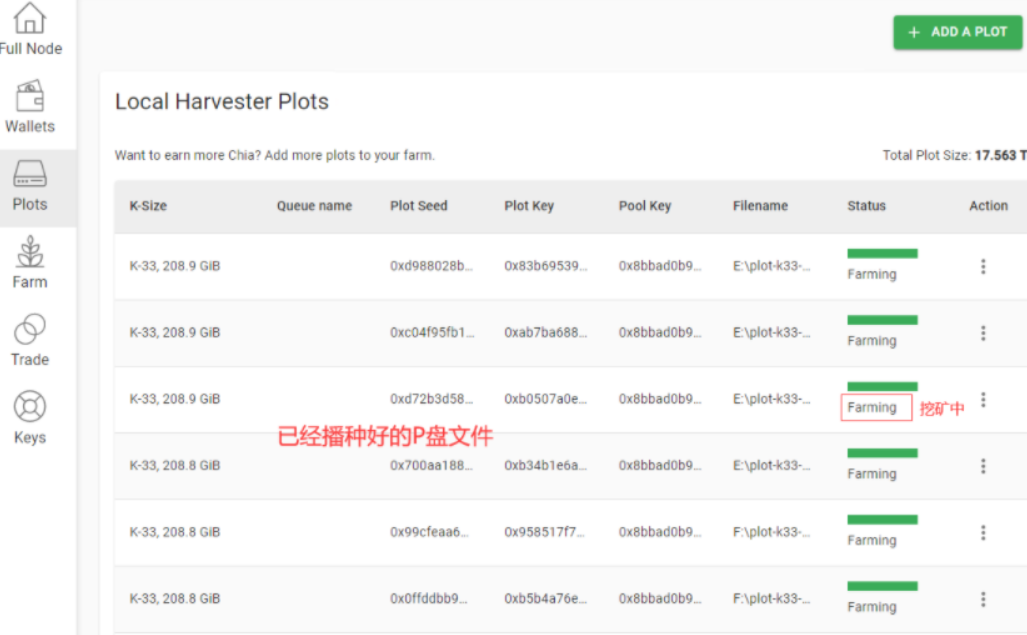Screen dimensions: 1027x635
Task: Open action menu for plot 0xc04f95fb1
Action: tap(983, 333)
